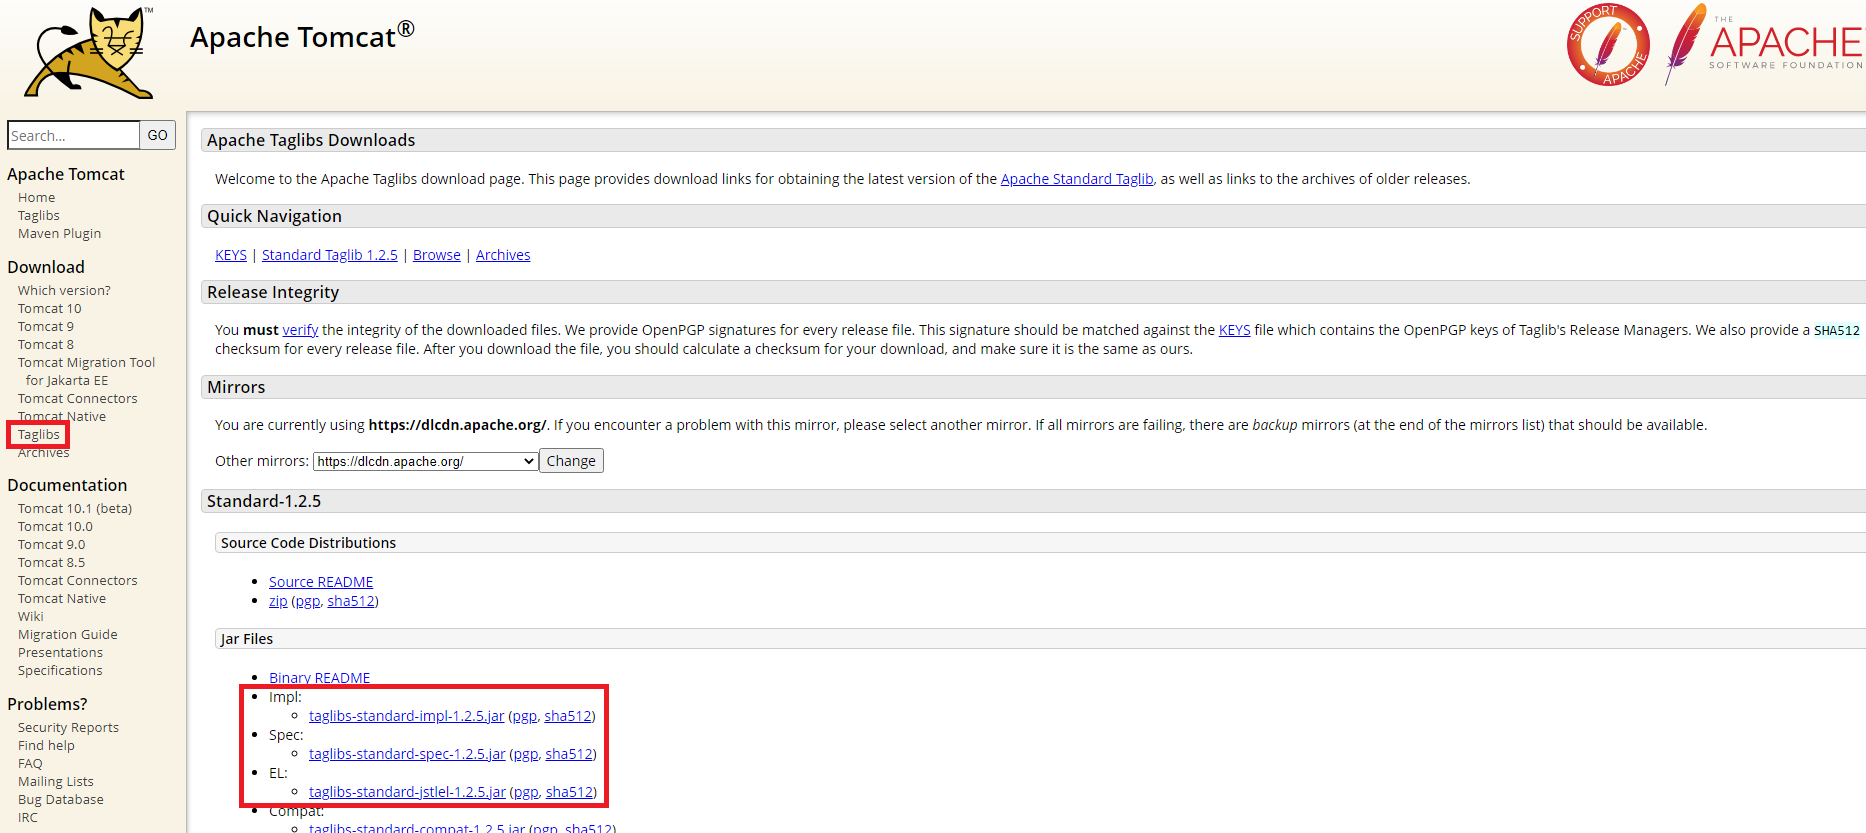Click the Change mirror button
The width and height of the screenshot is (1866, 833).
571,461
